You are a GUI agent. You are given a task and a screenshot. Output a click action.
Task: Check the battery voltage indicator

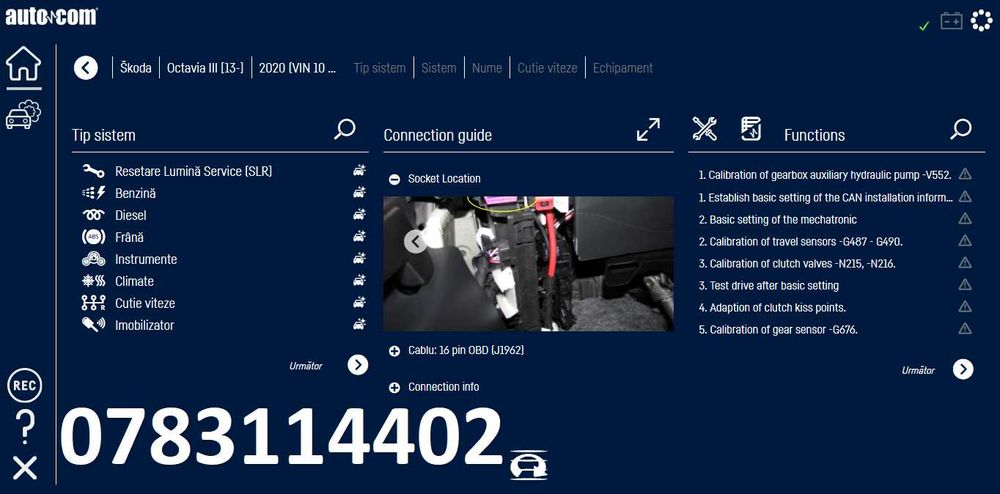[952, 21]
